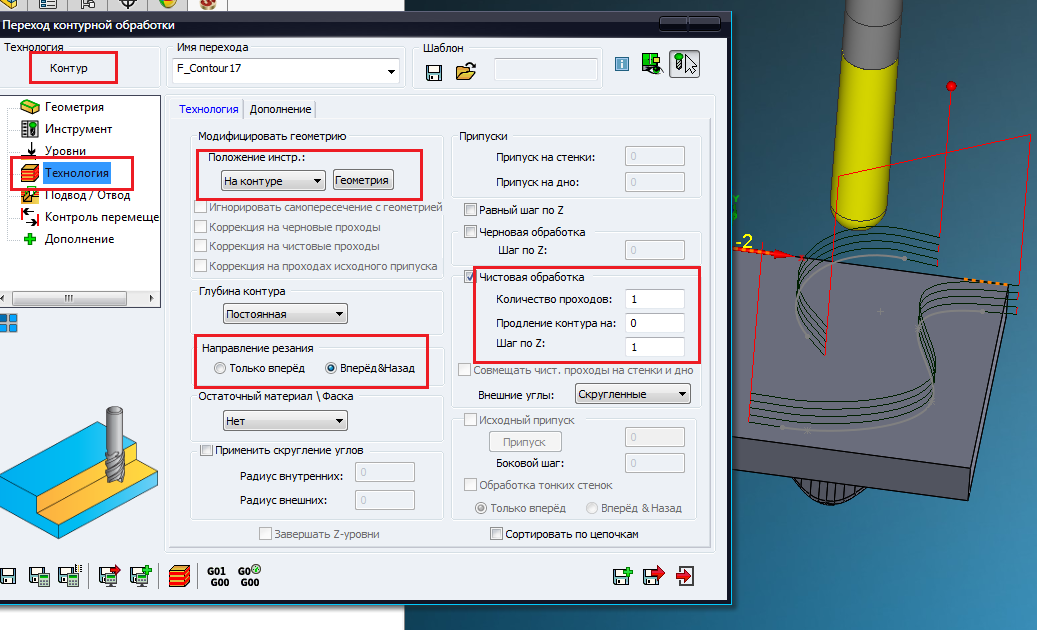Expand the Имя перехода F_Contour17 dropdown
This screenshot has height=630, width=1037.
click(391, 71)
